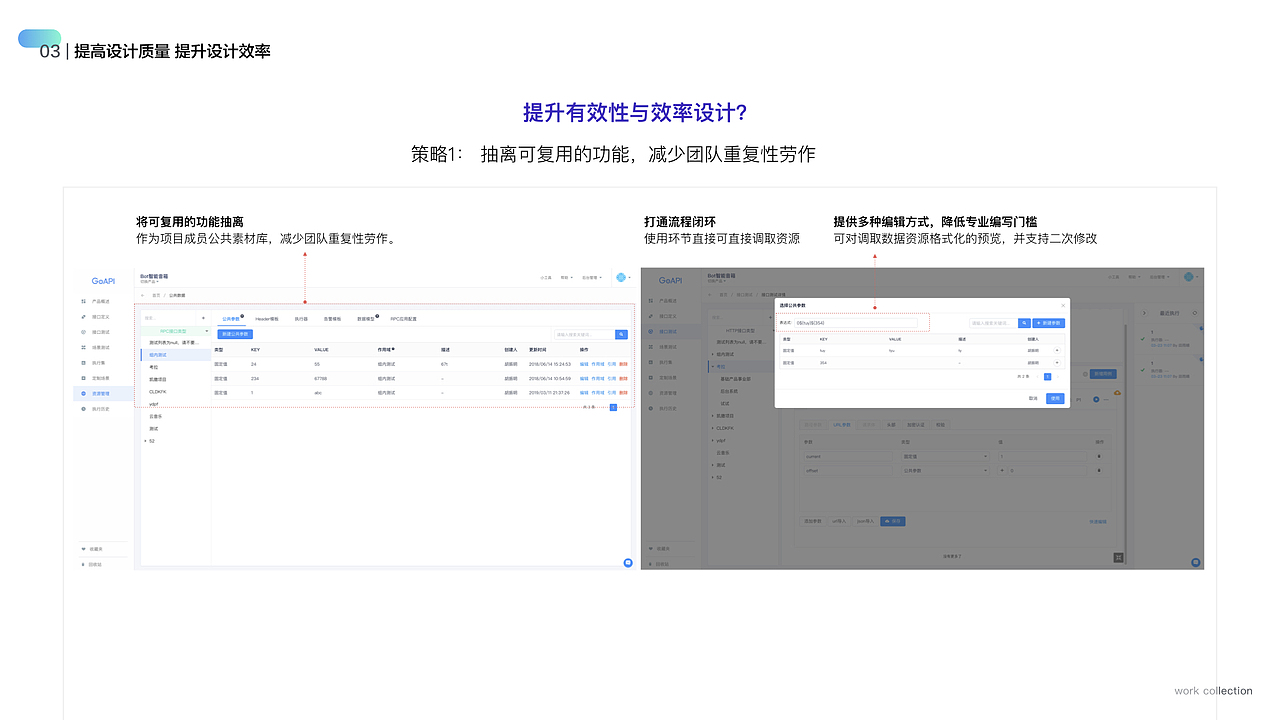Switch to the RPC应用配置 tab
The image size is (1280, 720).
coord(403,319)
